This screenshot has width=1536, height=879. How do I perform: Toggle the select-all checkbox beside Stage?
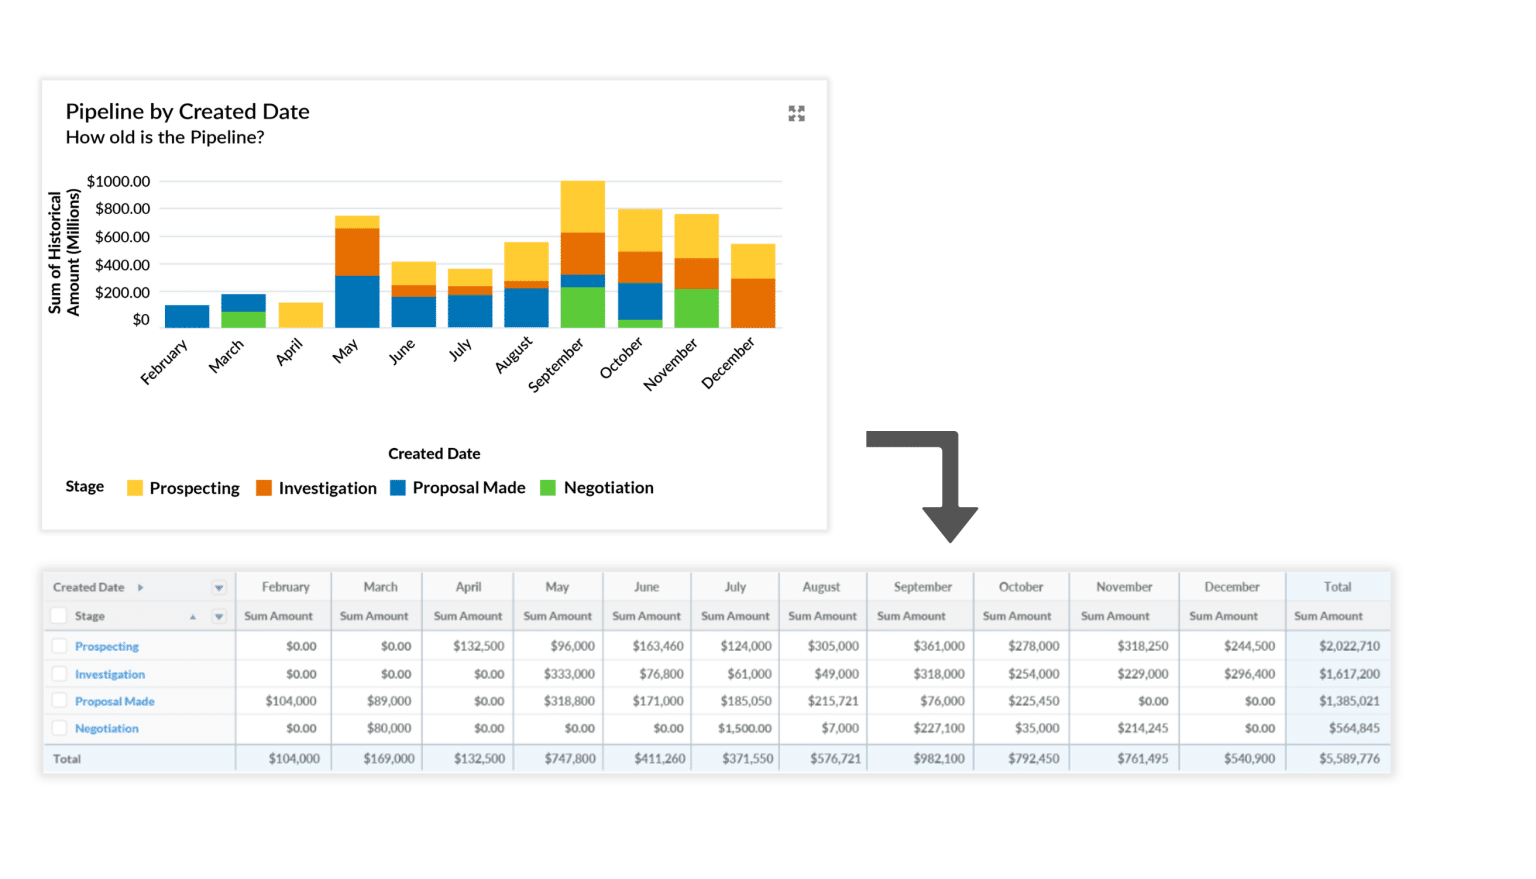pyautogui.click(x=59, y=617)
